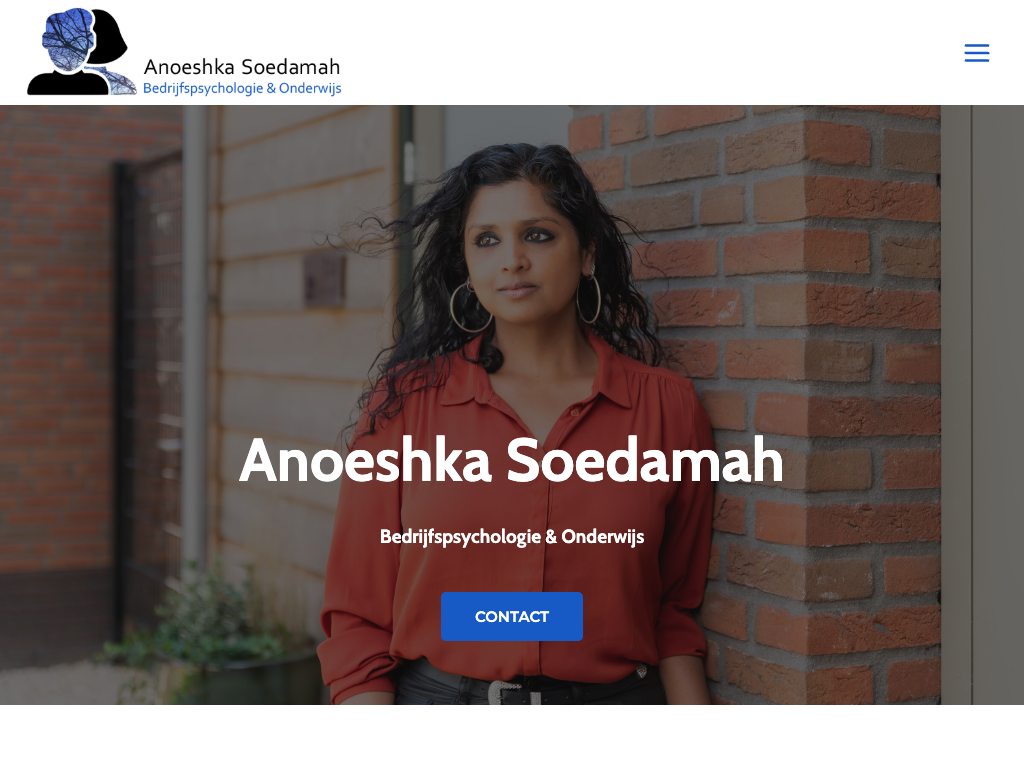
Task: Click the green plant in the planter
Action: click(209, 620)
